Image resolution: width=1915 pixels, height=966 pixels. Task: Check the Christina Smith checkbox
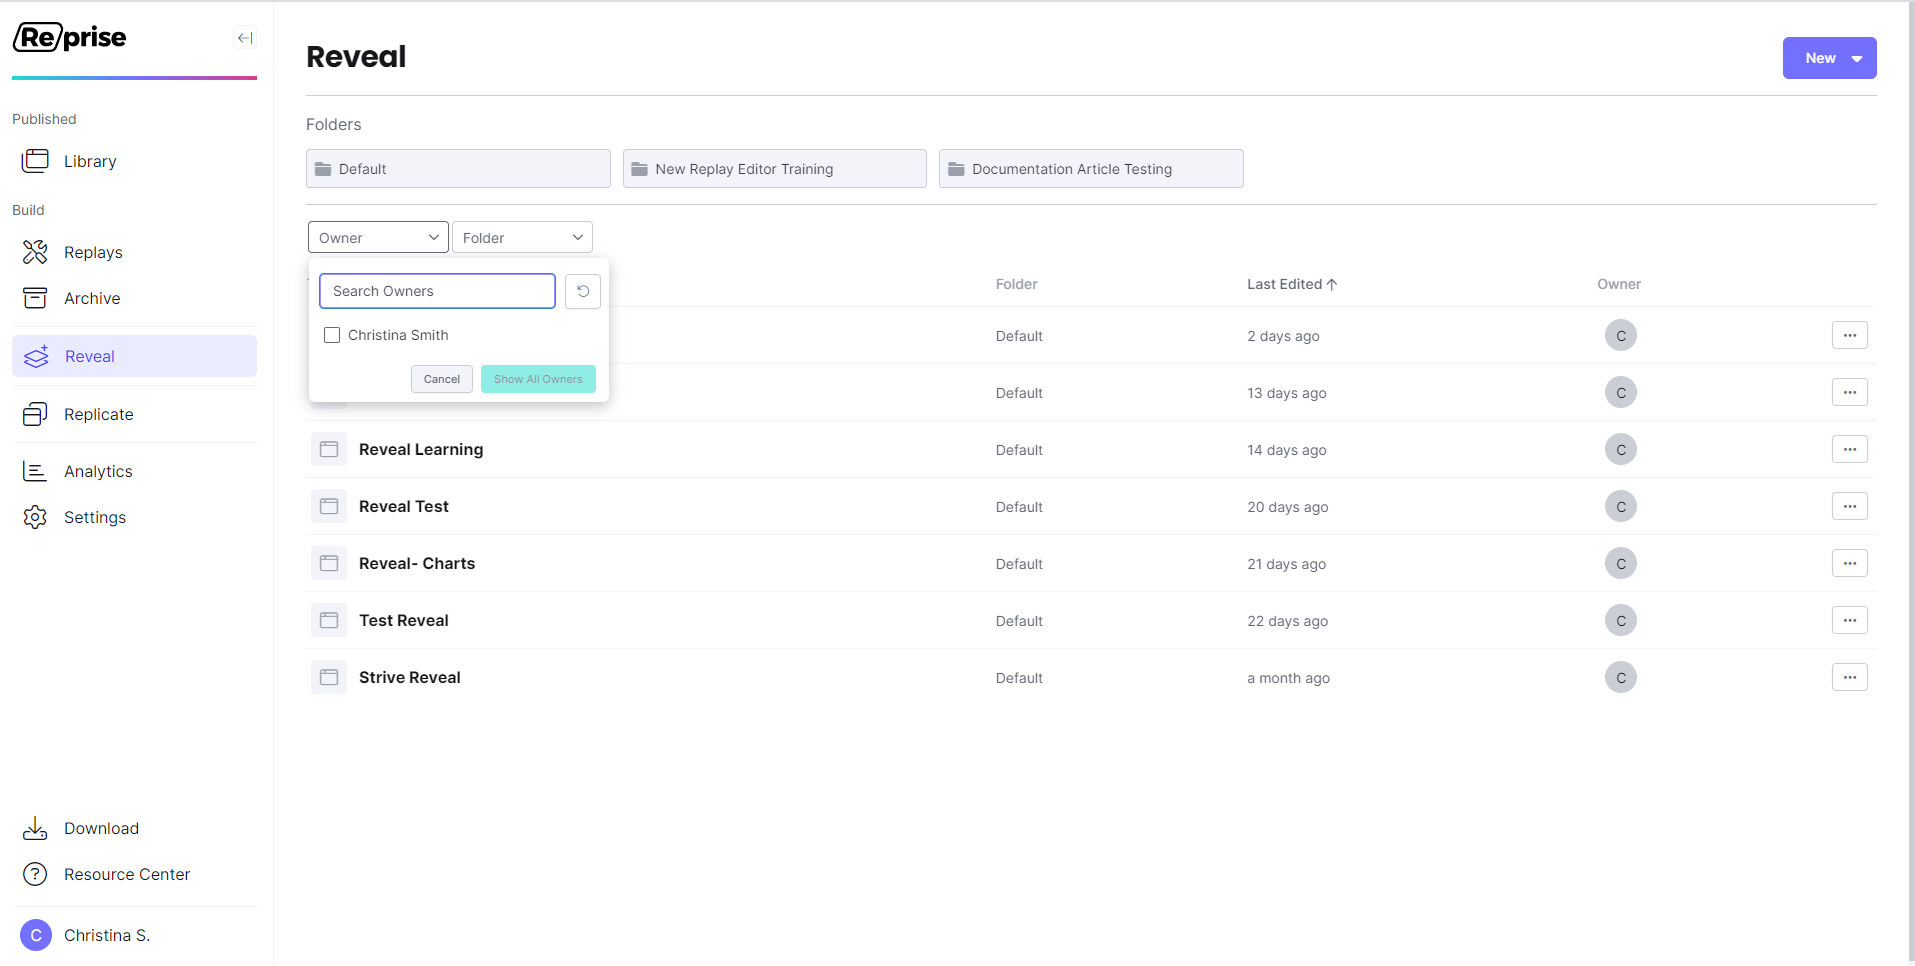[x=332, y=335]
